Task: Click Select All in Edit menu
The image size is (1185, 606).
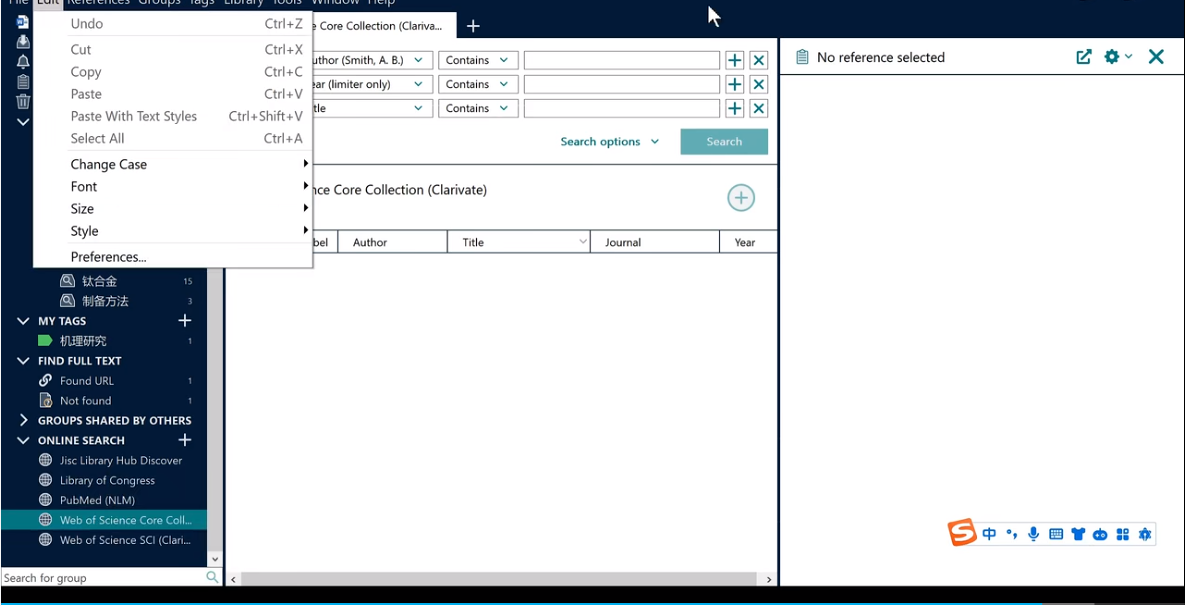Action: pyautogui.click(x=173, y=139)
